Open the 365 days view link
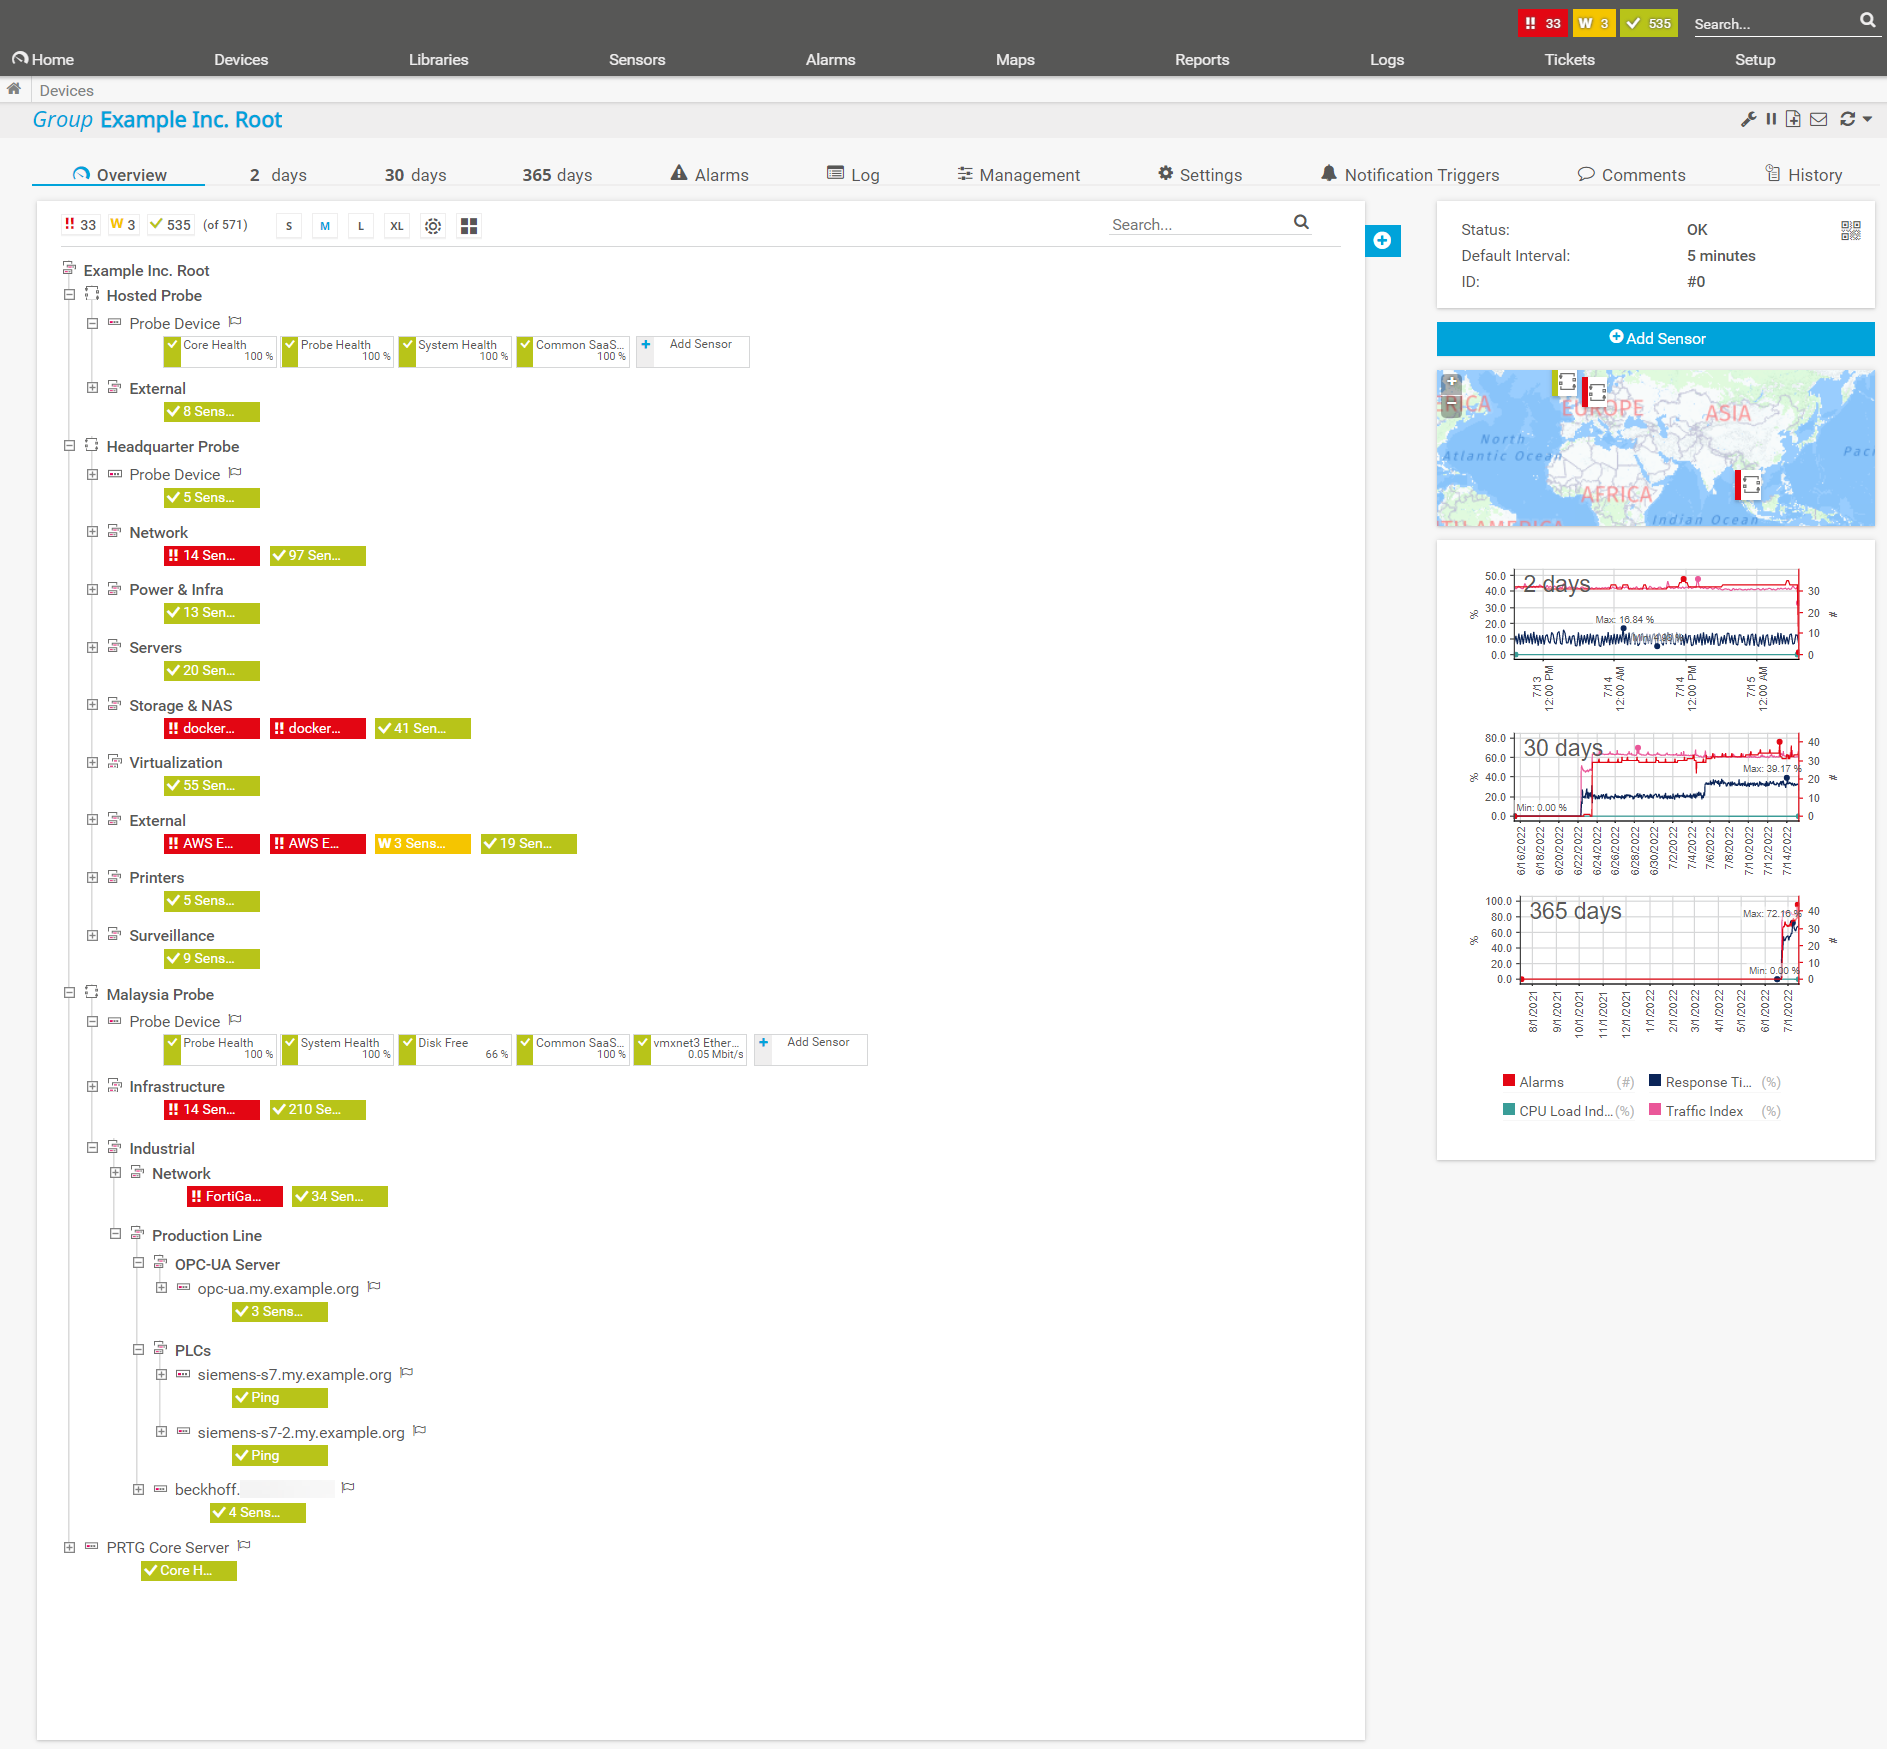The image size is (1887, 1749). [x=556, y=174]
